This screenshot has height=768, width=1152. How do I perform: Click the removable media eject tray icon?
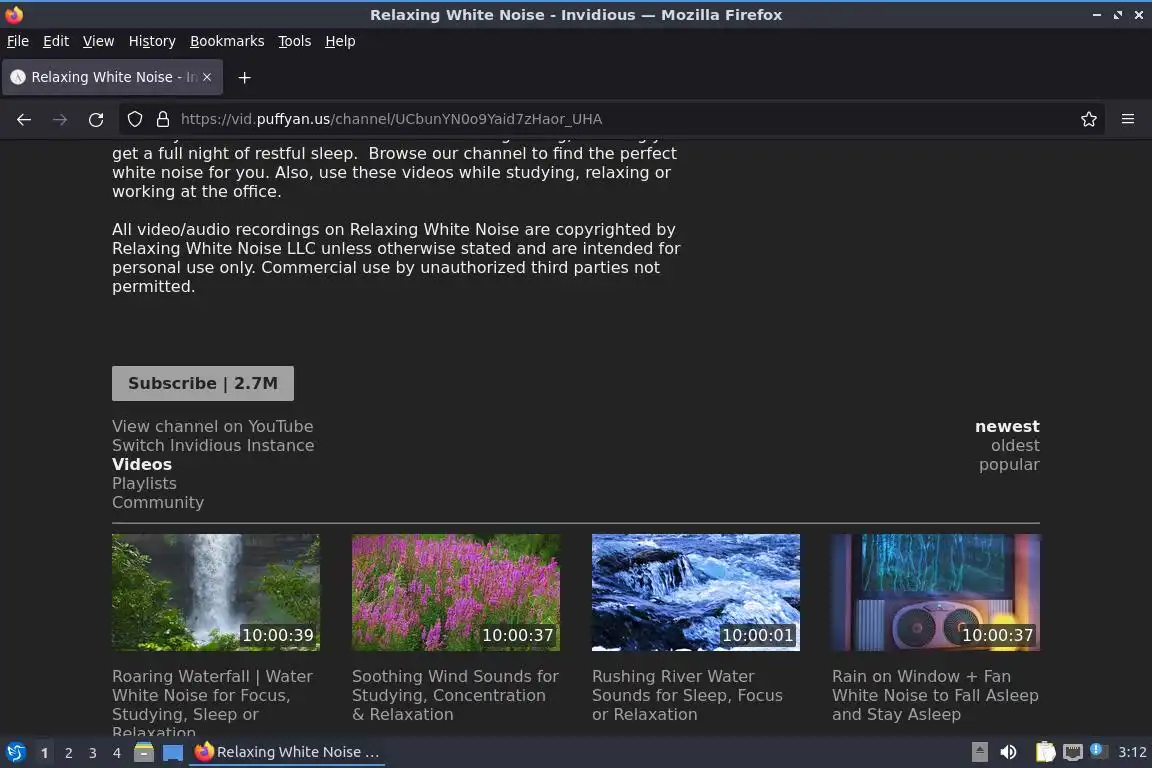pos(979,752)
